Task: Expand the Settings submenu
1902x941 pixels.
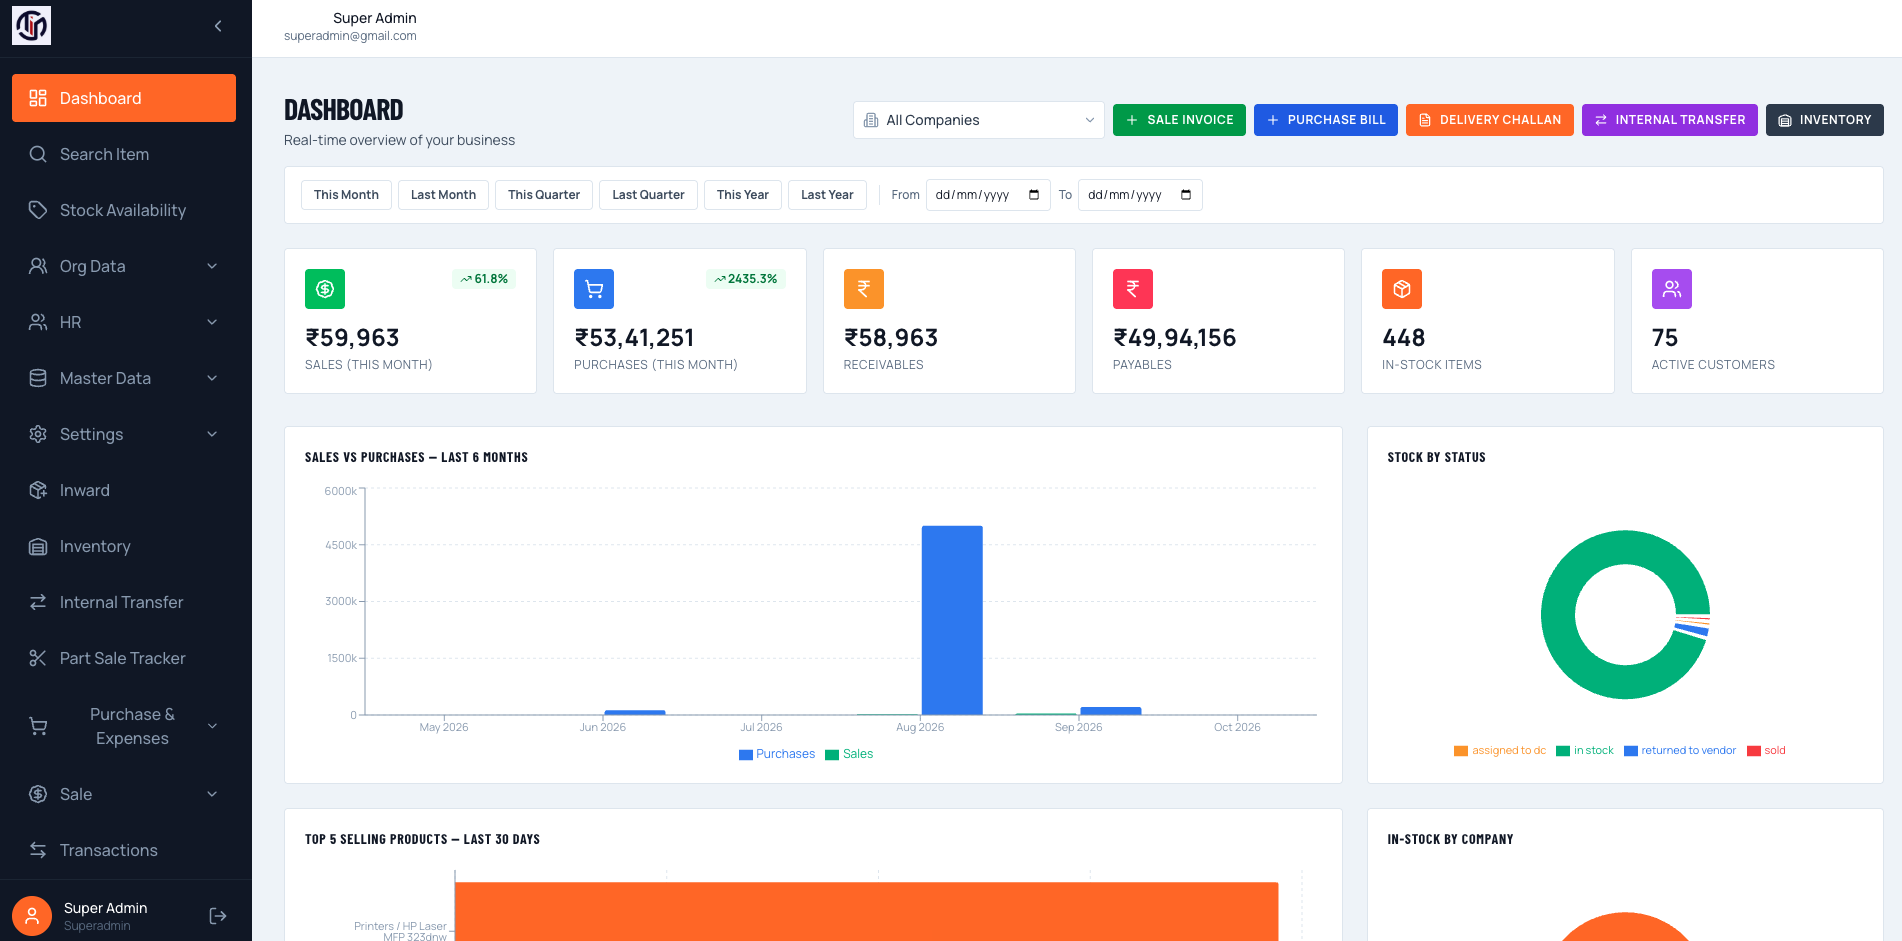Action: coord(124,434)
